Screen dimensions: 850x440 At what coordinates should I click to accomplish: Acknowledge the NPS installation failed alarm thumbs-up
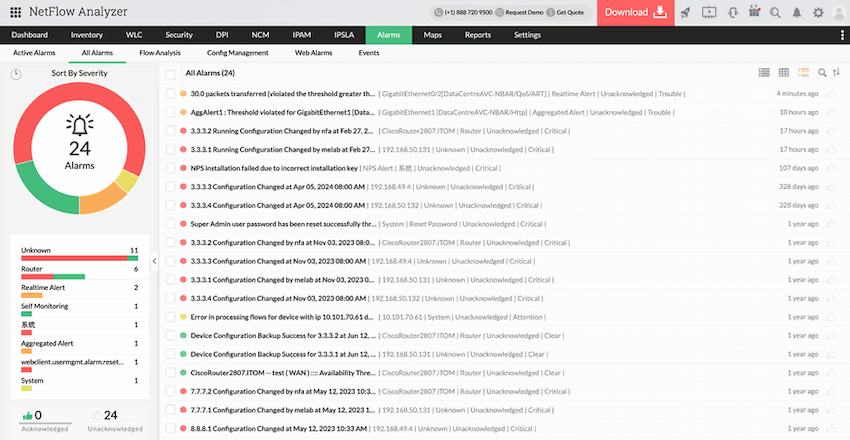[831, 168]
